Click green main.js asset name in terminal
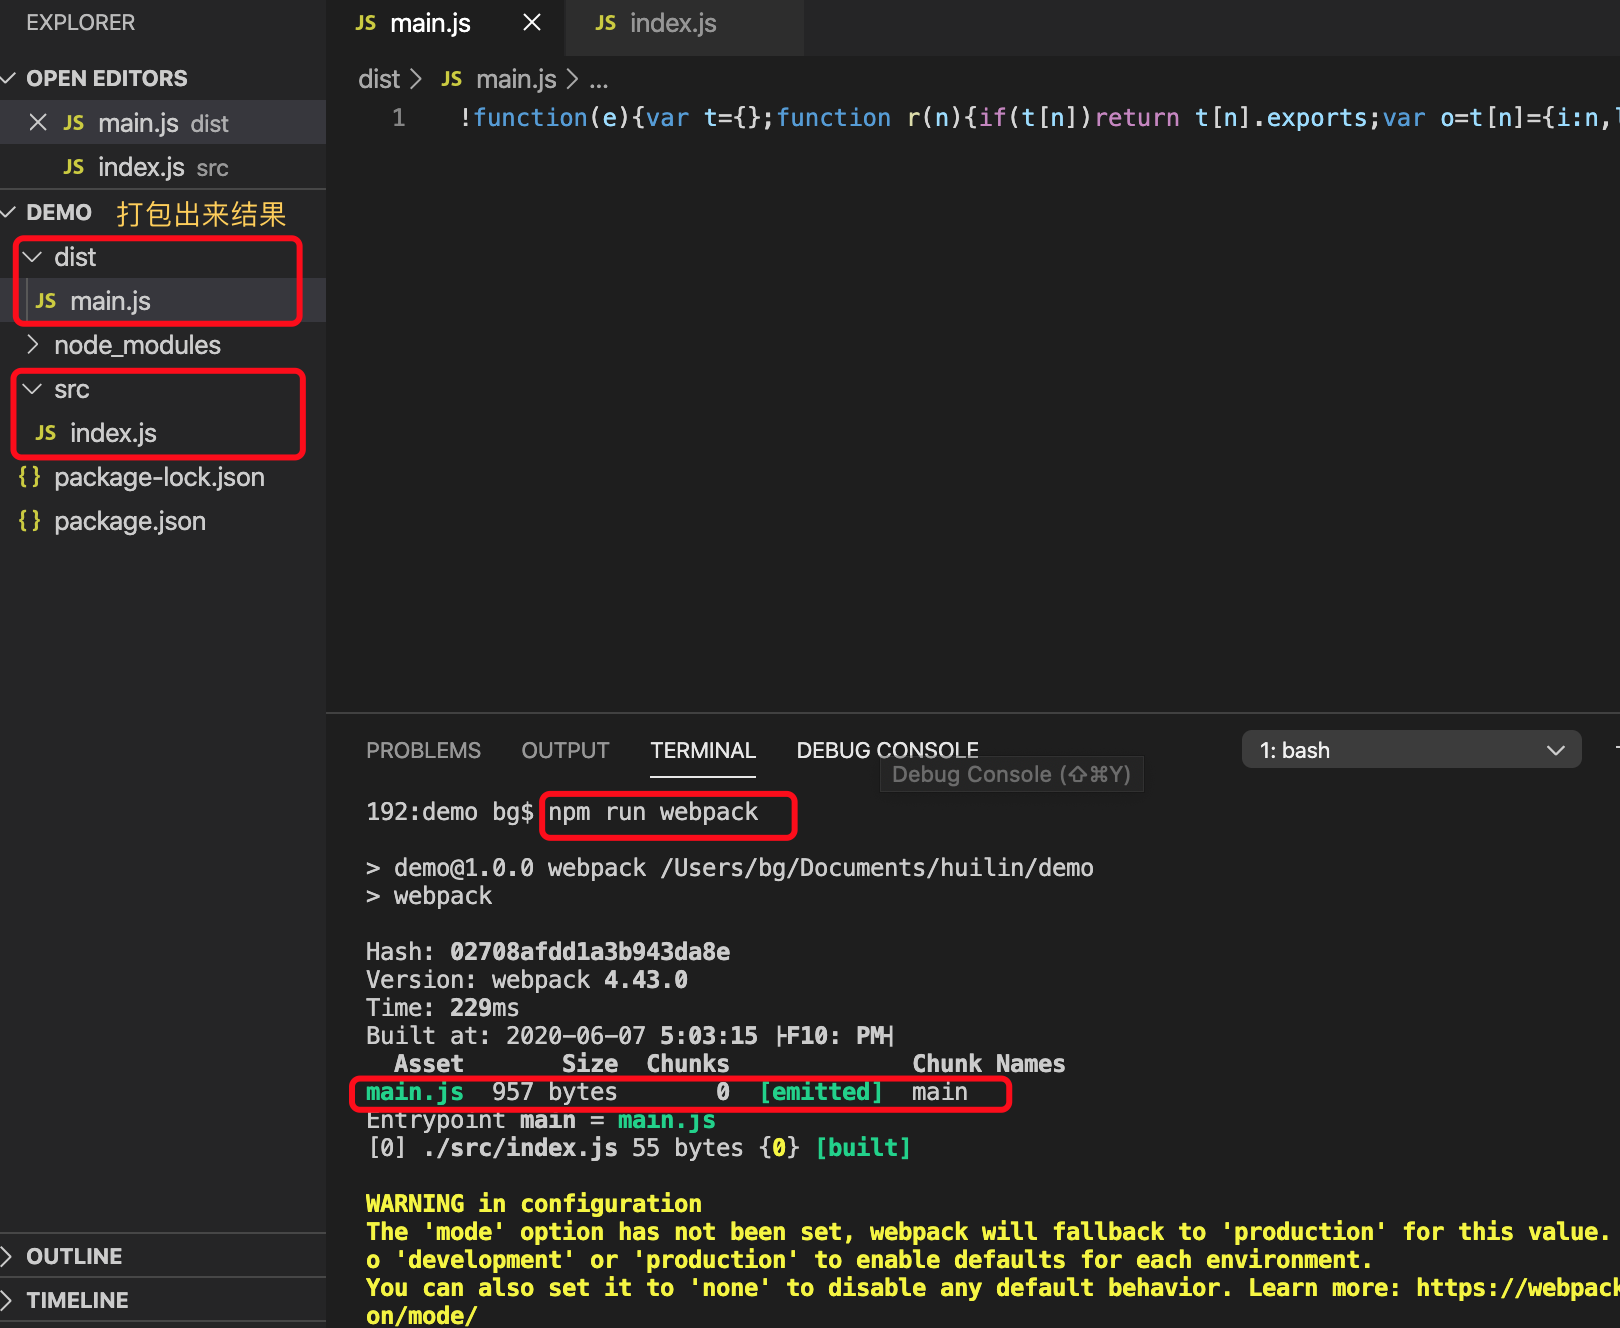Screen dimensions: 1620x1328 coord(415,1092)
